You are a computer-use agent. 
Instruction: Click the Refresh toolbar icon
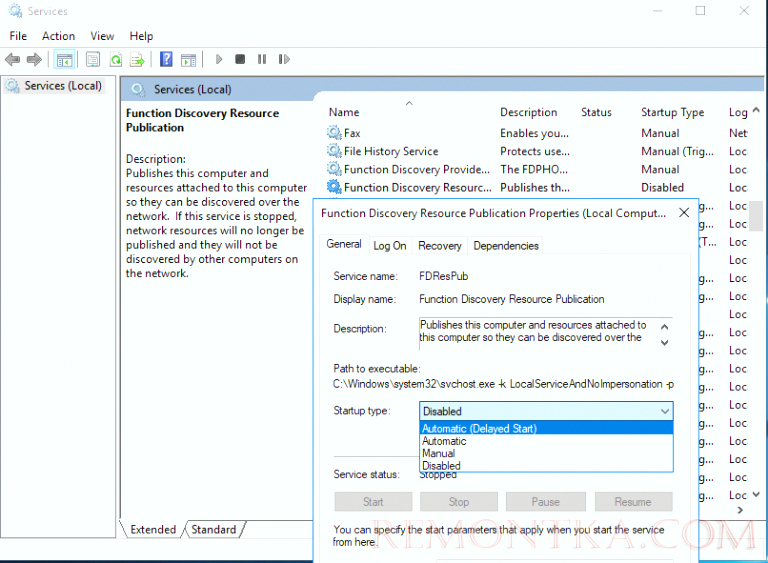(x=116, y=60)
